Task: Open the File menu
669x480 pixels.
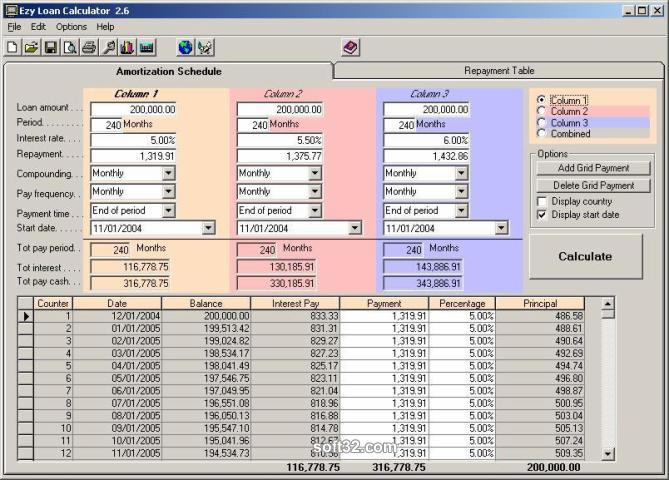Action: [x=14, y=27]
